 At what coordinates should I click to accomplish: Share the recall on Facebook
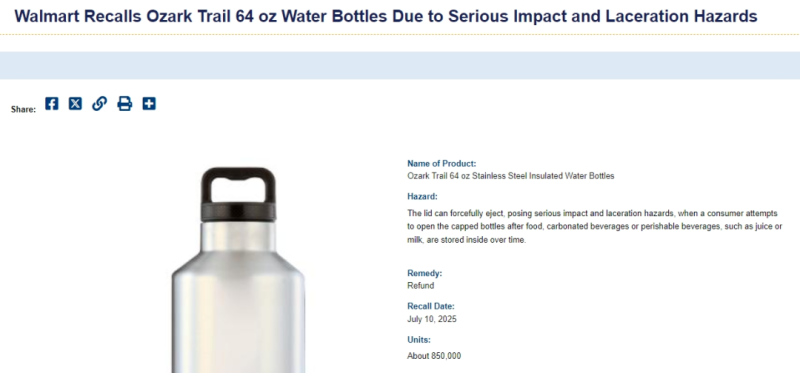click(x=52, y=104)
